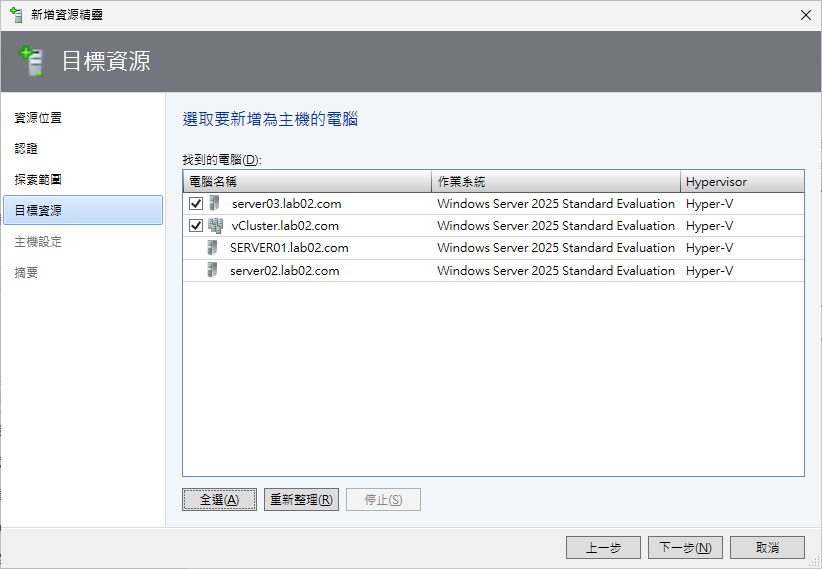Open the 探索範圍 wizard step
The height and width of the screenshot is (569, 822).
click(x=38, y=180)
